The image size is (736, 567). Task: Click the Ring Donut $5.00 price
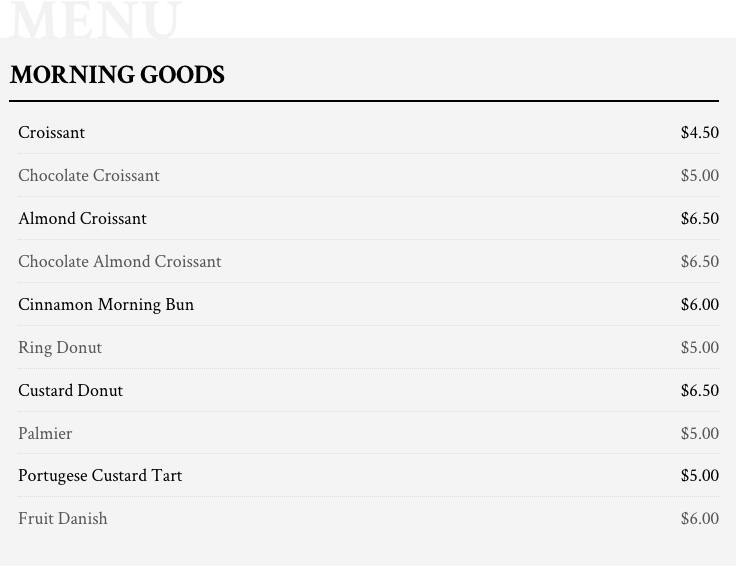(700, 348)
